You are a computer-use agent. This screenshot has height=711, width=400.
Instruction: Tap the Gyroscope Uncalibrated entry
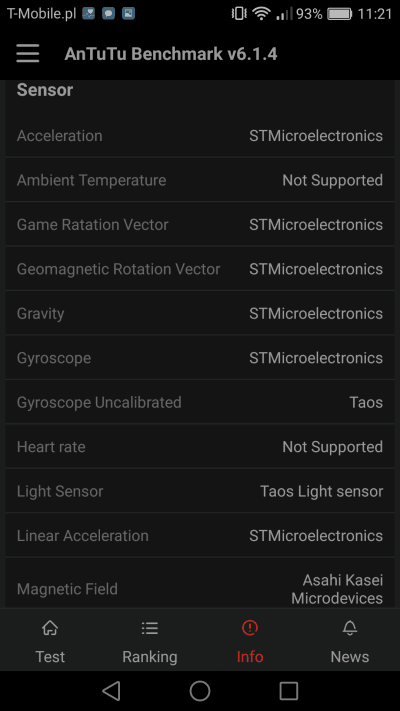tap(200, 402)
